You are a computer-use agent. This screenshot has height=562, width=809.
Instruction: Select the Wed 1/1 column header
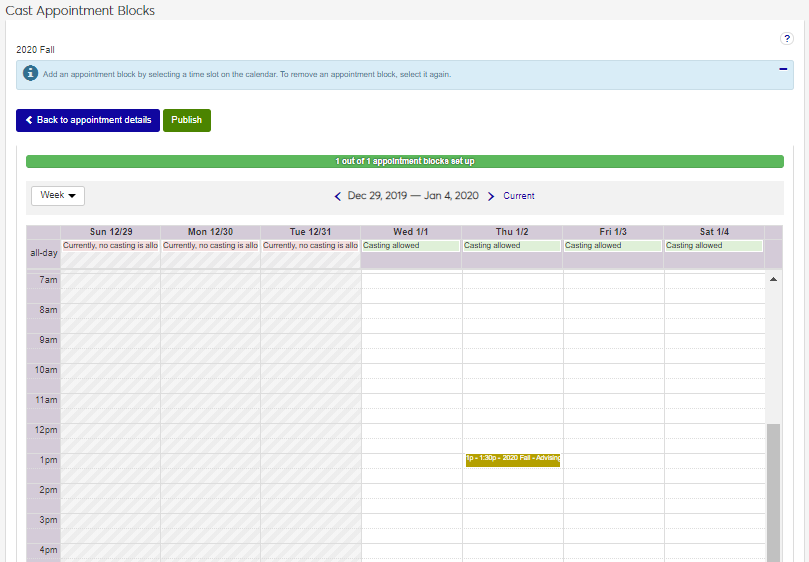(x=411, y=232)
